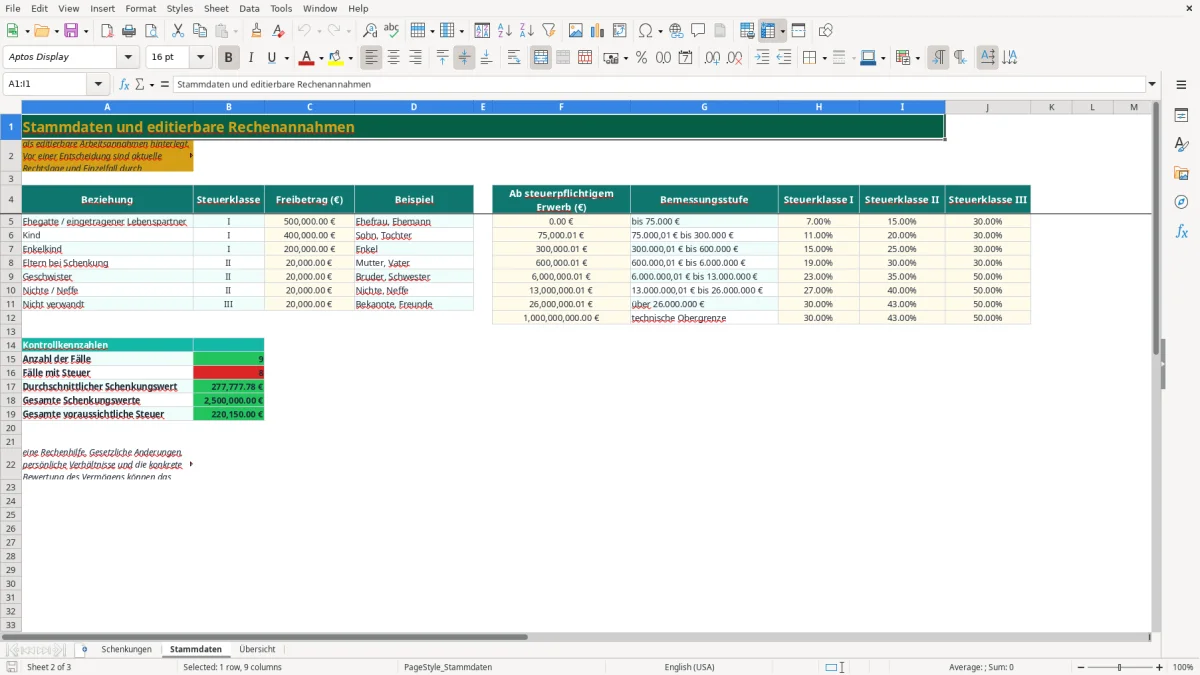This screenshot has width=1200, height=675.
Task: Click the Split Window icon
Action: [x=798, y=31]
